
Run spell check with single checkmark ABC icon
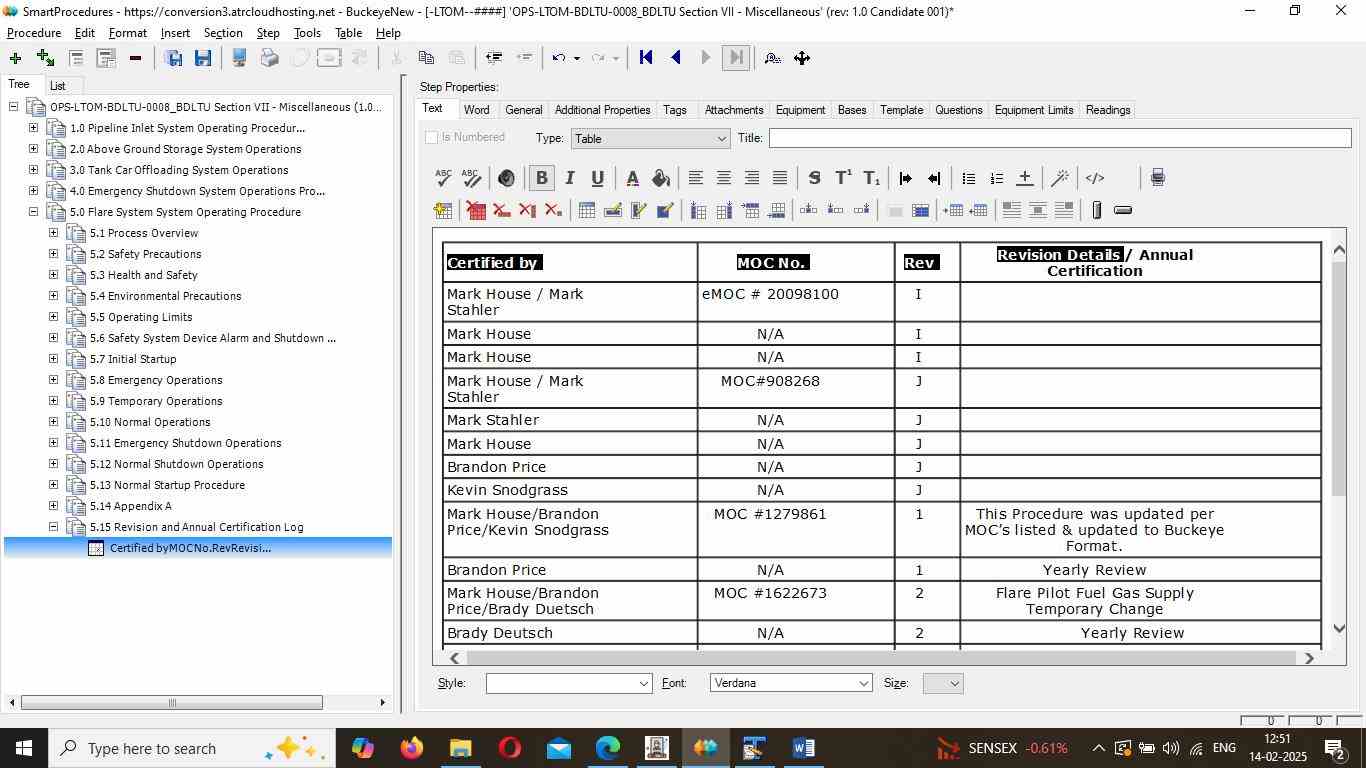point(444,178)
